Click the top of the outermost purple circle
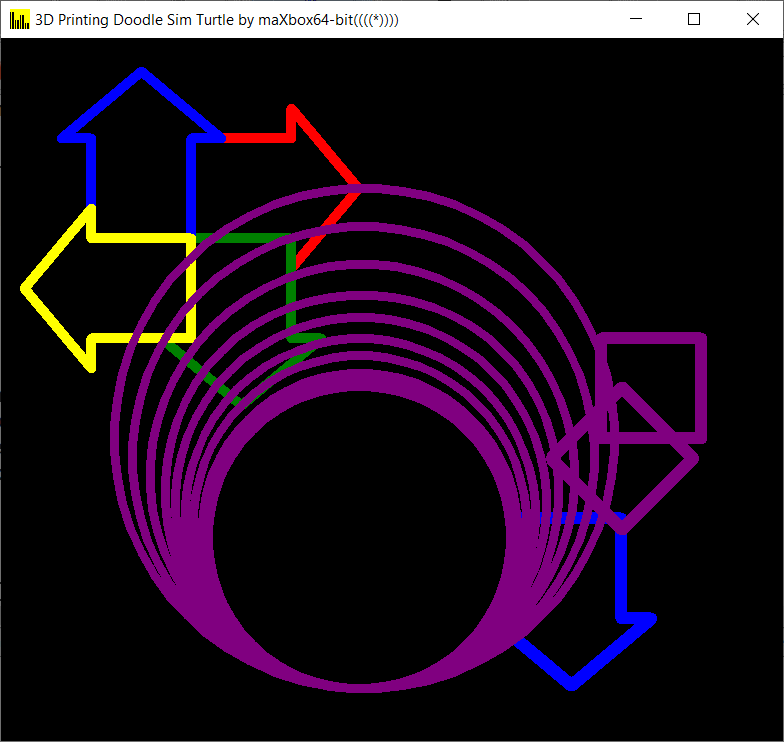Screen dimensions: 784x742 (x=362, y=189)
